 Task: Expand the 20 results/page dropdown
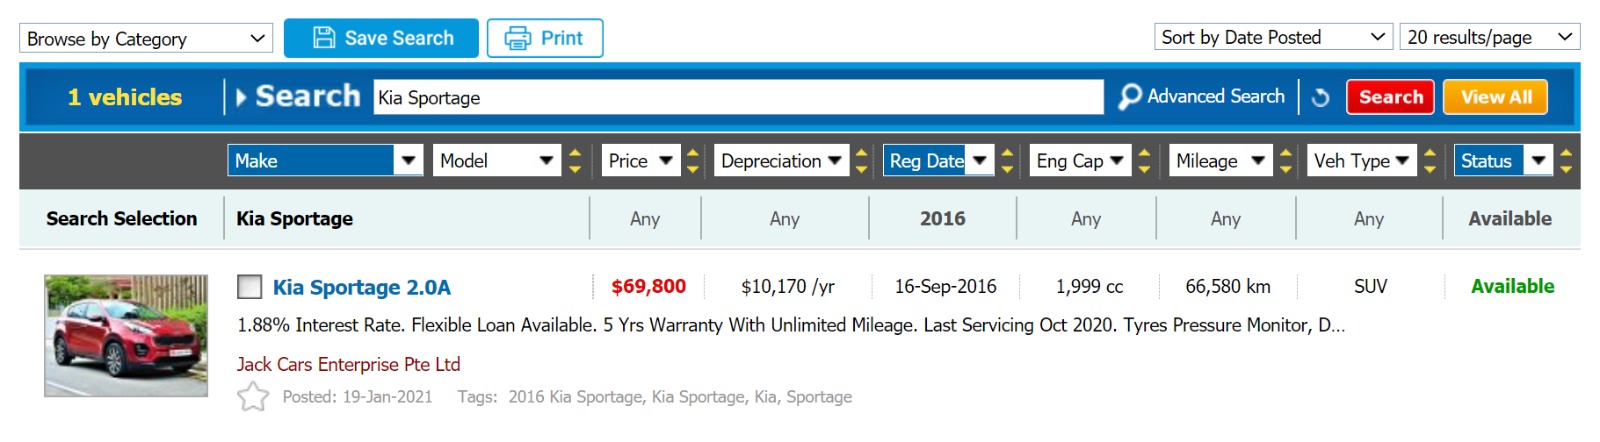(x=1489, y=37)
